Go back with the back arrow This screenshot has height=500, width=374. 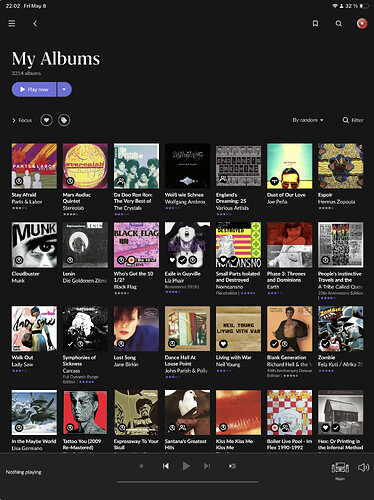click(35, 23)
